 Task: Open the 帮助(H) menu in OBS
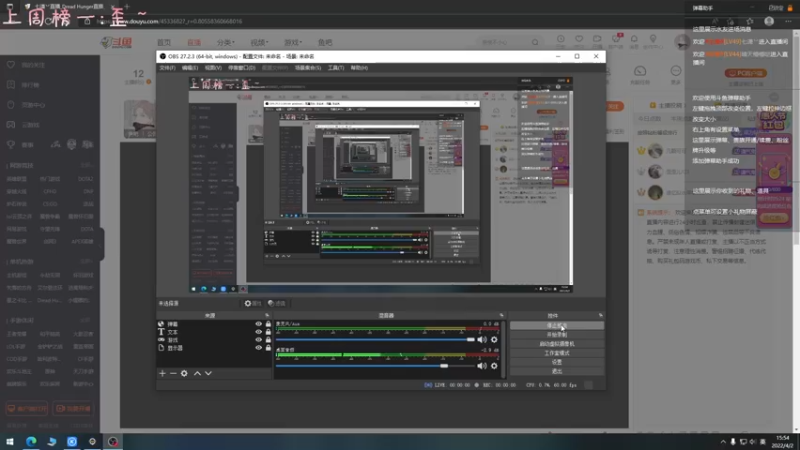point(359,68)
